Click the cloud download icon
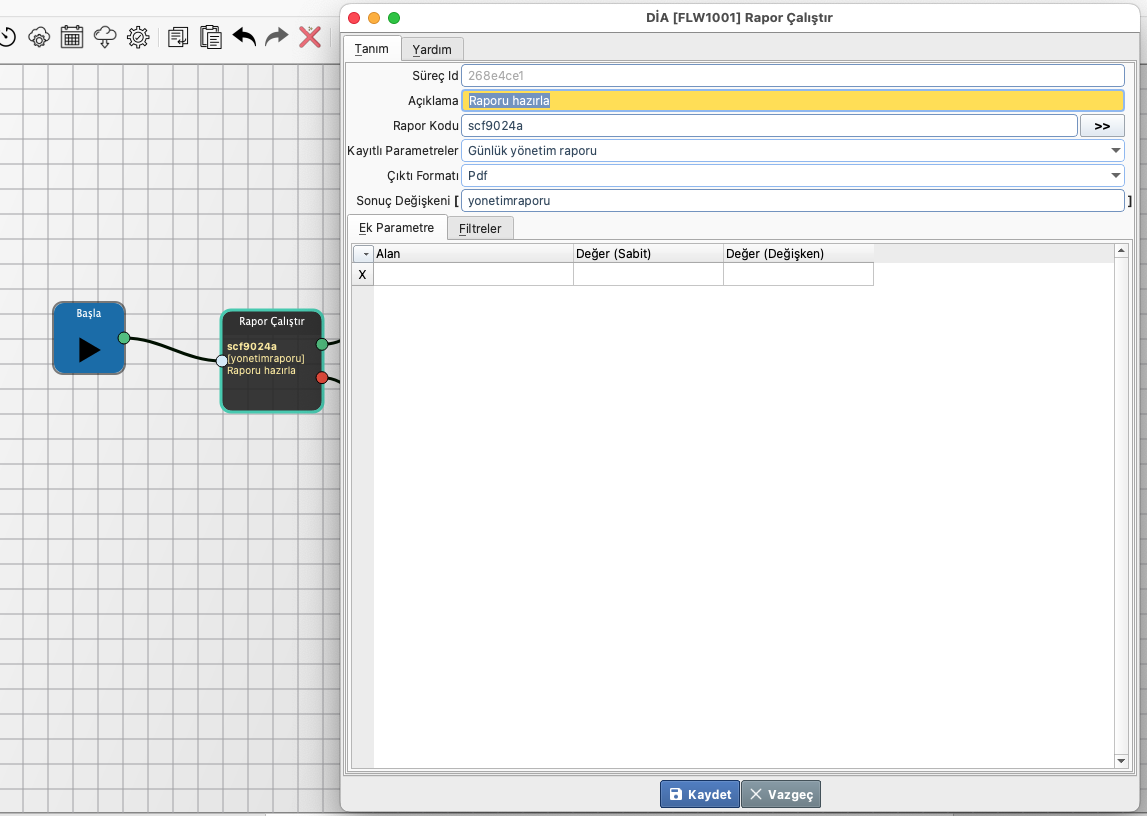The image size is (1147, 816). (x=105, y=37)
